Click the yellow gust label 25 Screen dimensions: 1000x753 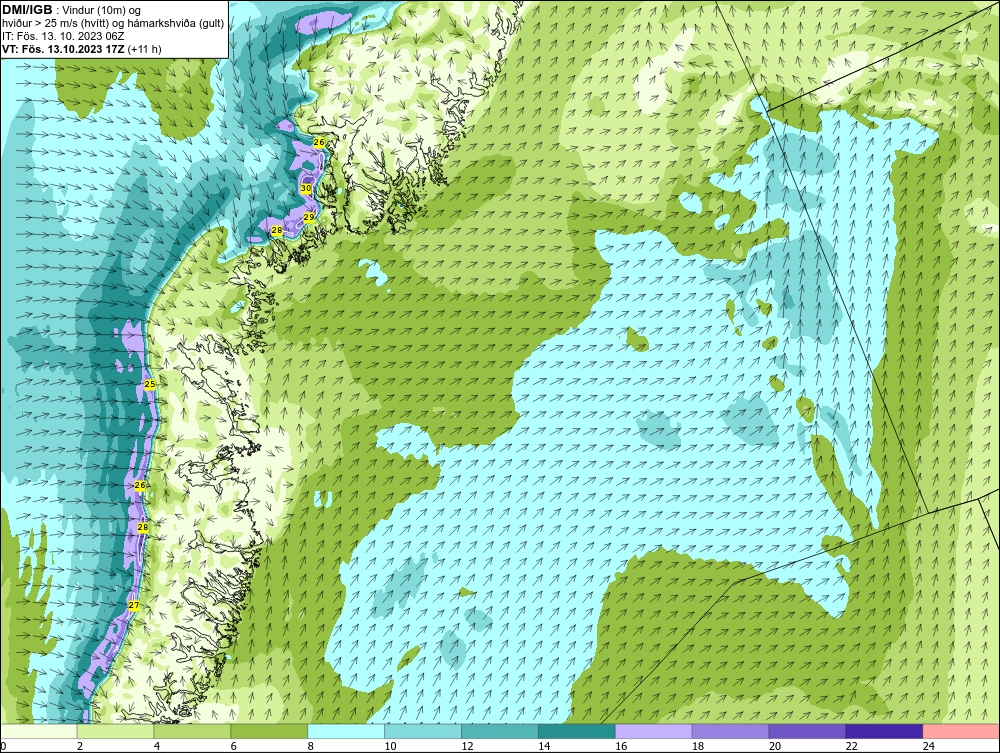point(150,384)
